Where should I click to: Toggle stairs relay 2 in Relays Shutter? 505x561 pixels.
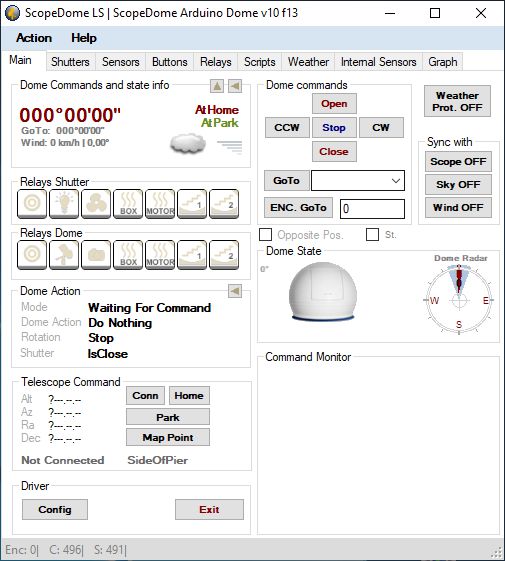(224, 204)
